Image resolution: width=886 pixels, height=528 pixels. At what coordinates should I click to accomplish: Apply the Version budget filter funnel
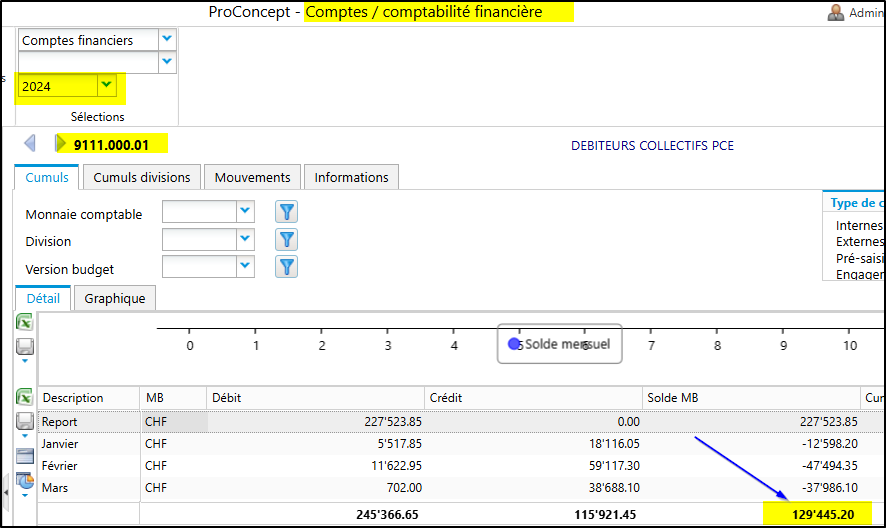pos(286,267)
